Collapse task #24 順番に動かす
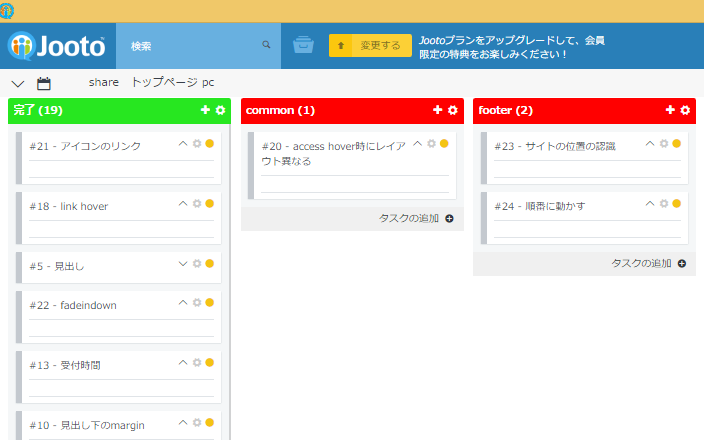The height and width of the screenshot is (440, 704). pos(650,204)
